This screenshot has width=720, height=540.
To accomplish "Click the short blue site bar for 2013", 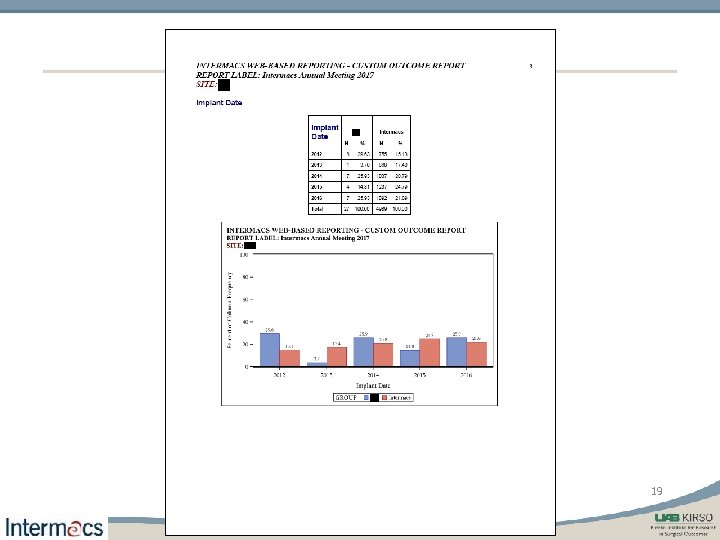I will (x=317, y=364).
